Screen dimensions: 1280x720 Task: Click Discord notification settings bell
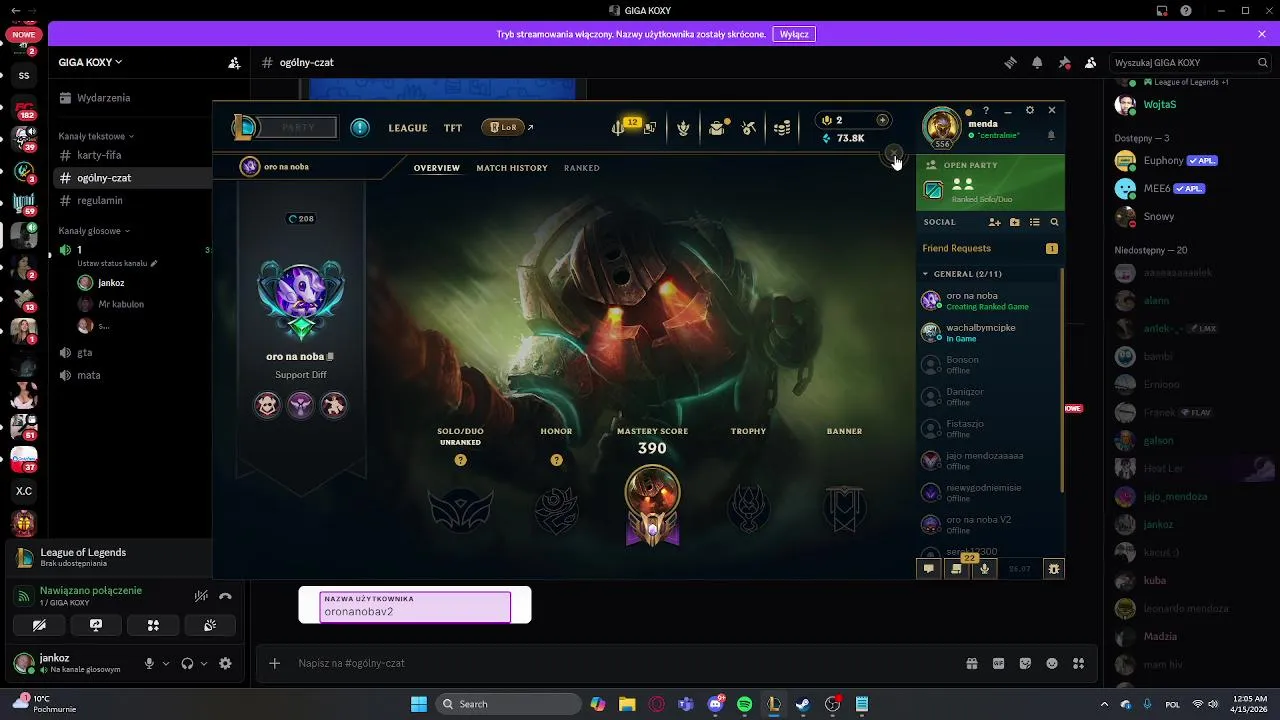[x=1037, y=62]
